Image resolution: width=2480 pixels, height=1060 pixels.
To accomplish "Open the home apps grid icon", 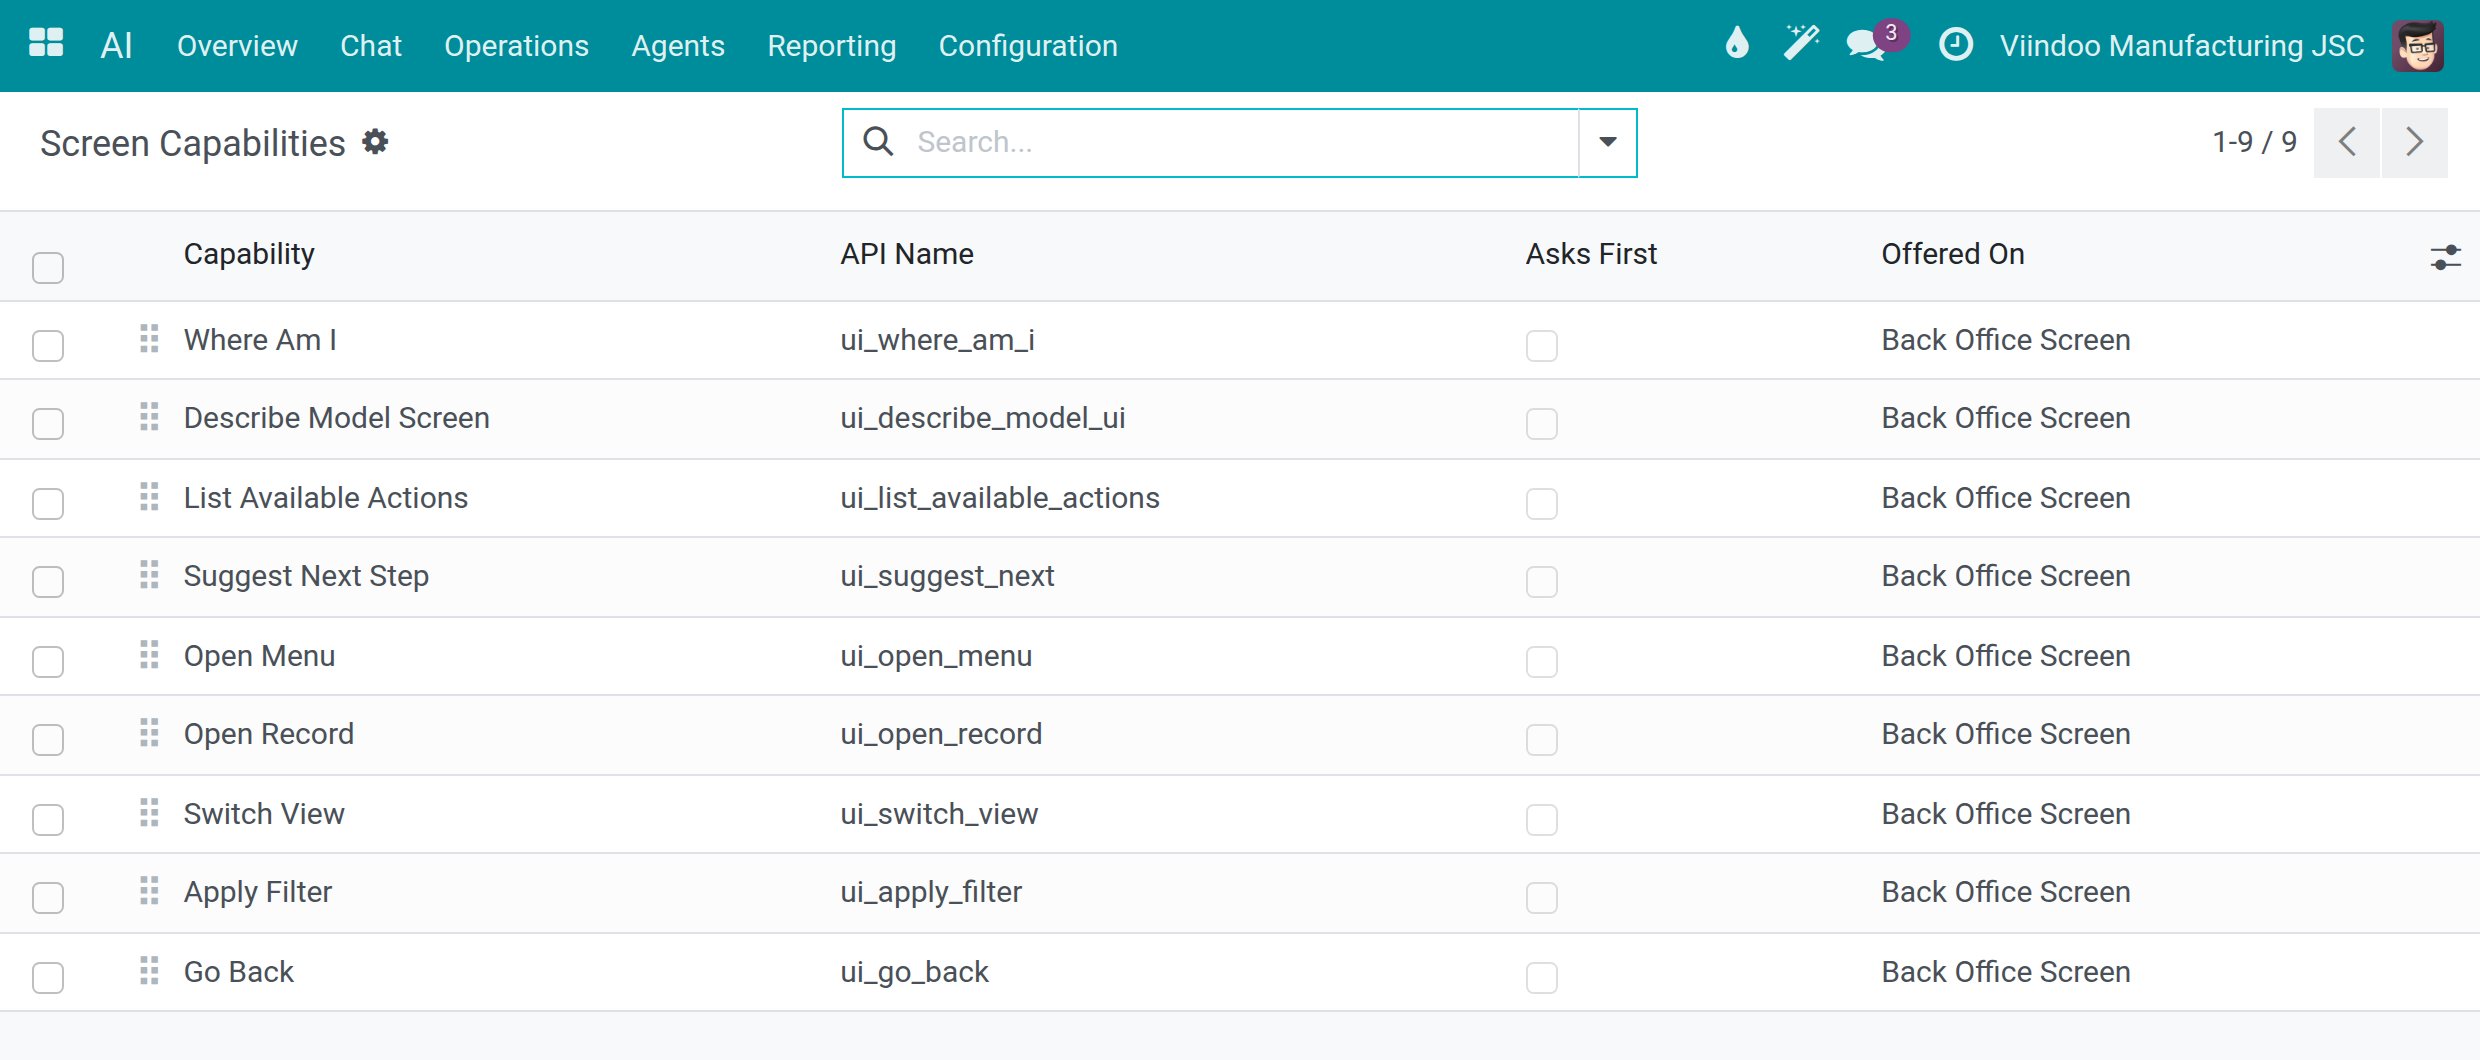I will (x=46, y=44).
